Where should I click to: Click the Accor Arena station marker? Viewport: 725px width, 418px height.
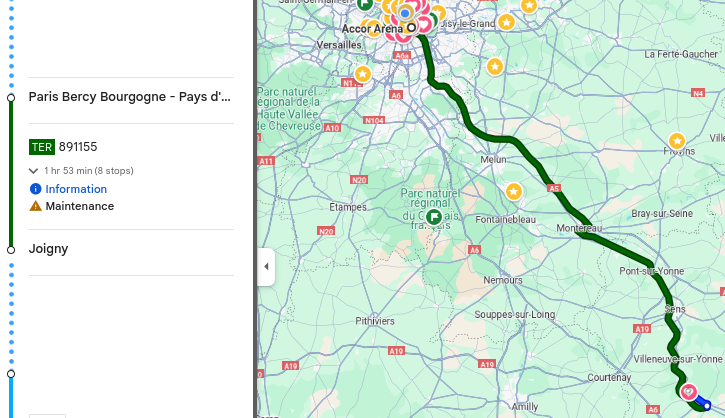click(410, 28)
